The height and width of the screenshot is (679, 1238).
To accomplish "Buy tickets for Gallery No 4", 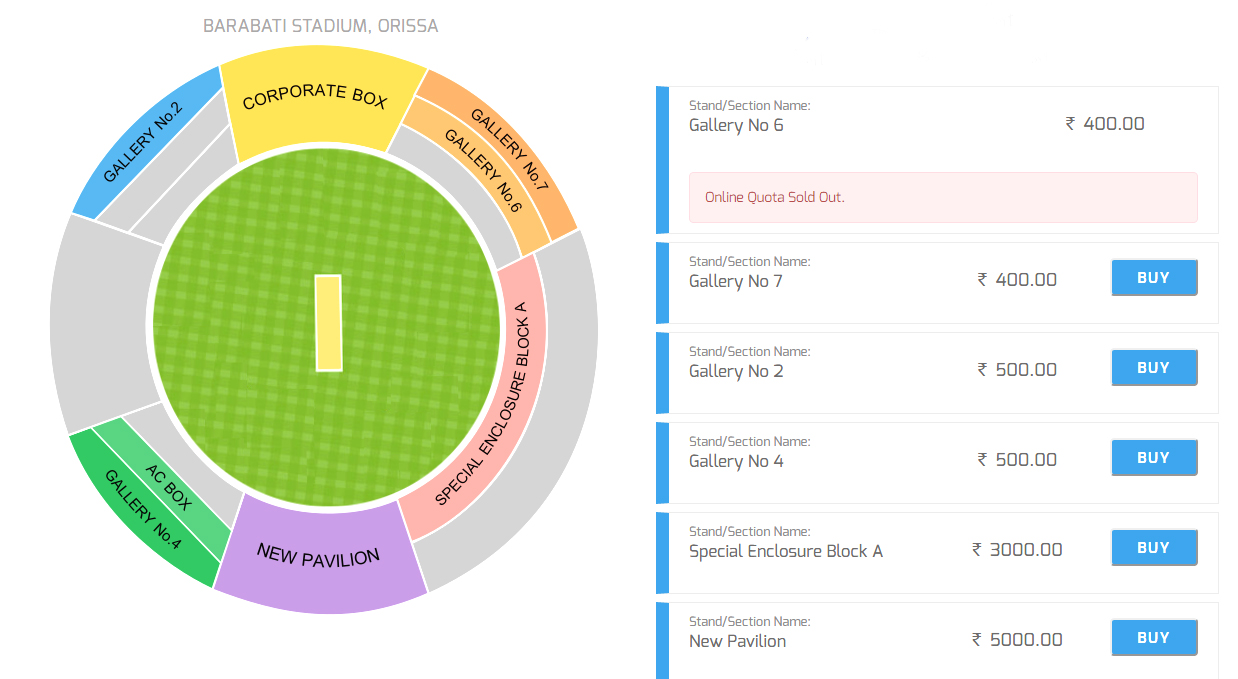I will (x=1154, y=458).
